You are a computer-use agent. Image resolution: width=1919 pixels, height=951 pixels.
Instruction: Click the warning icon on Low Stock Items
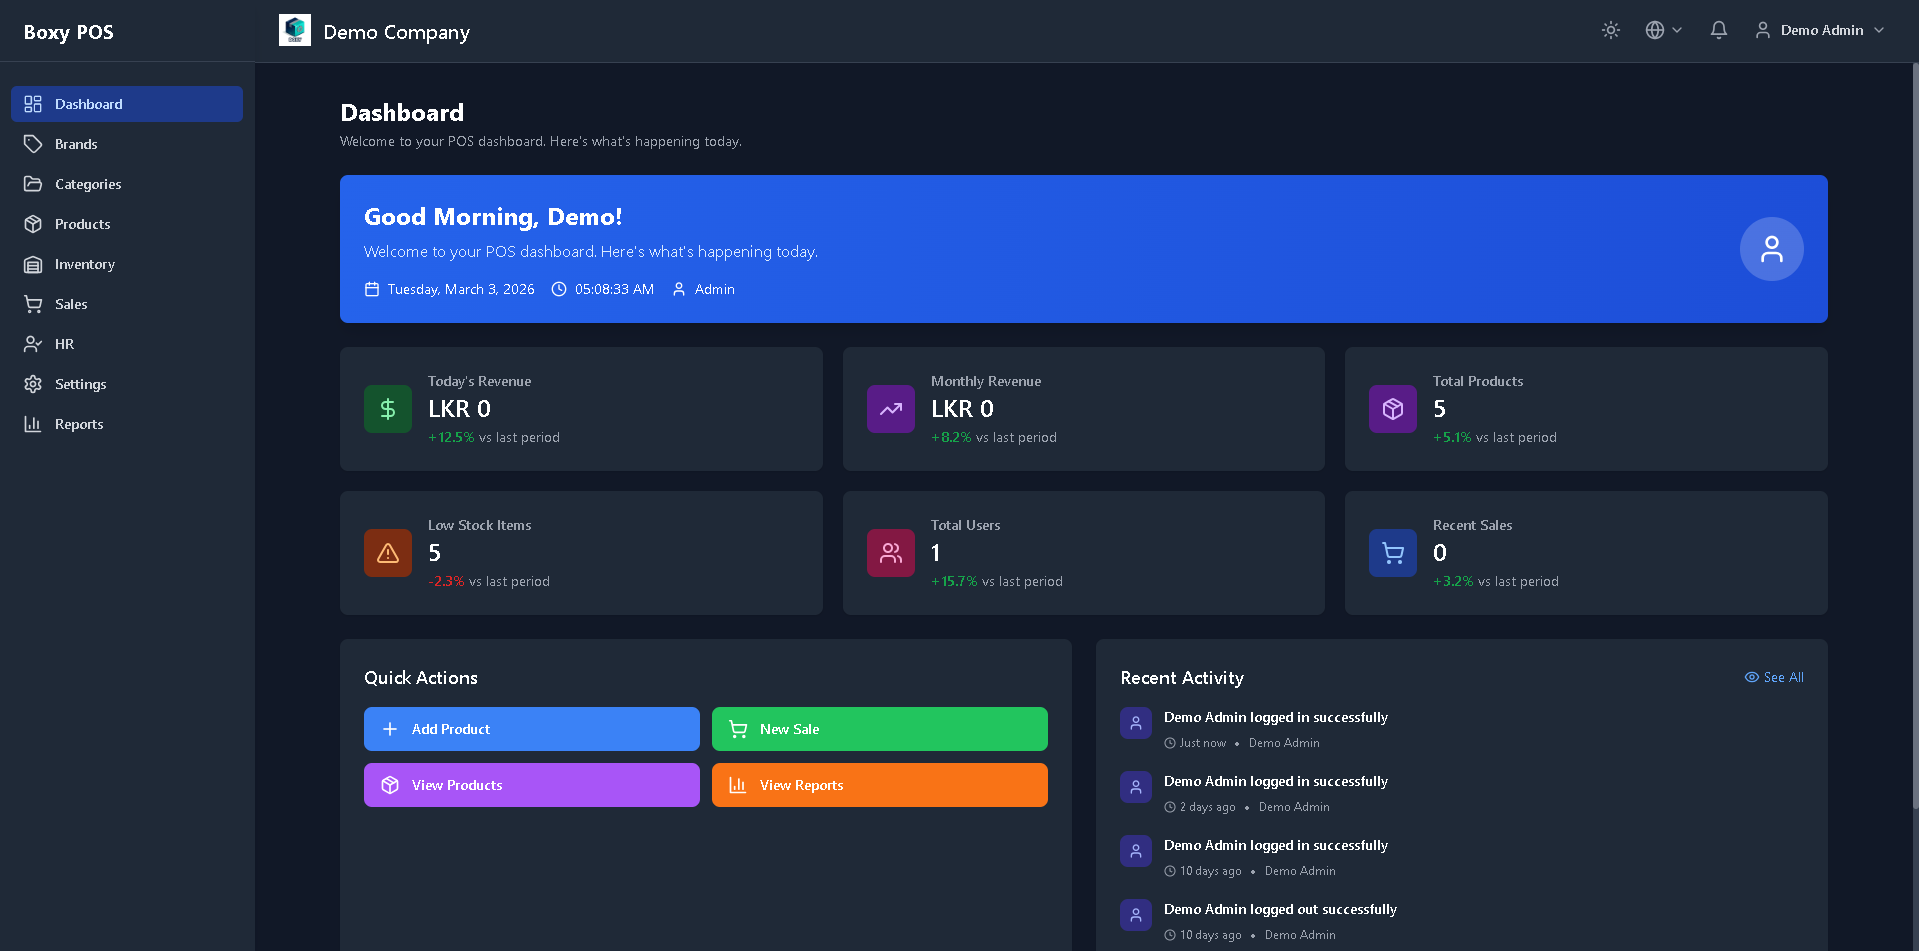(x=388, y=553)
